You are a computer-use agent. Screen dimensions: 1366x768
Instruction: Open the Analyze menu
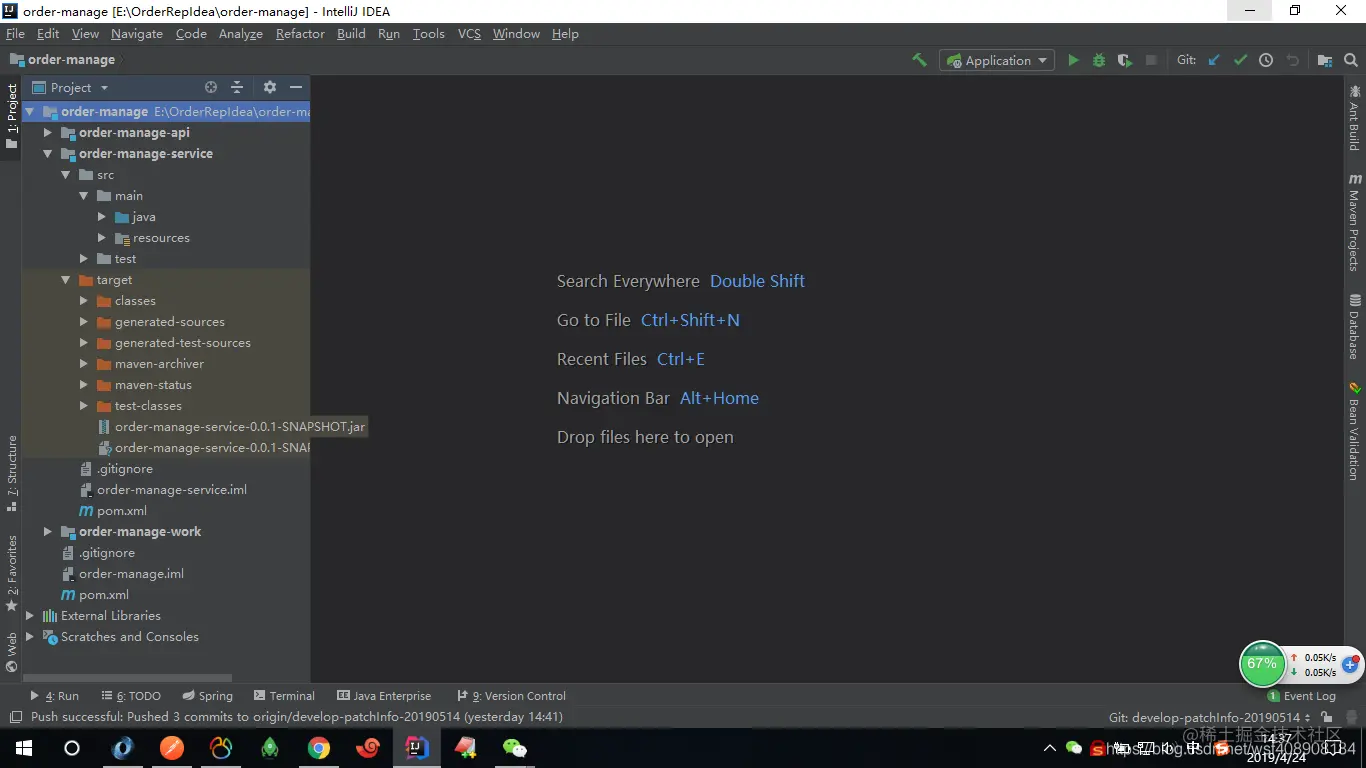coord(241,33)
